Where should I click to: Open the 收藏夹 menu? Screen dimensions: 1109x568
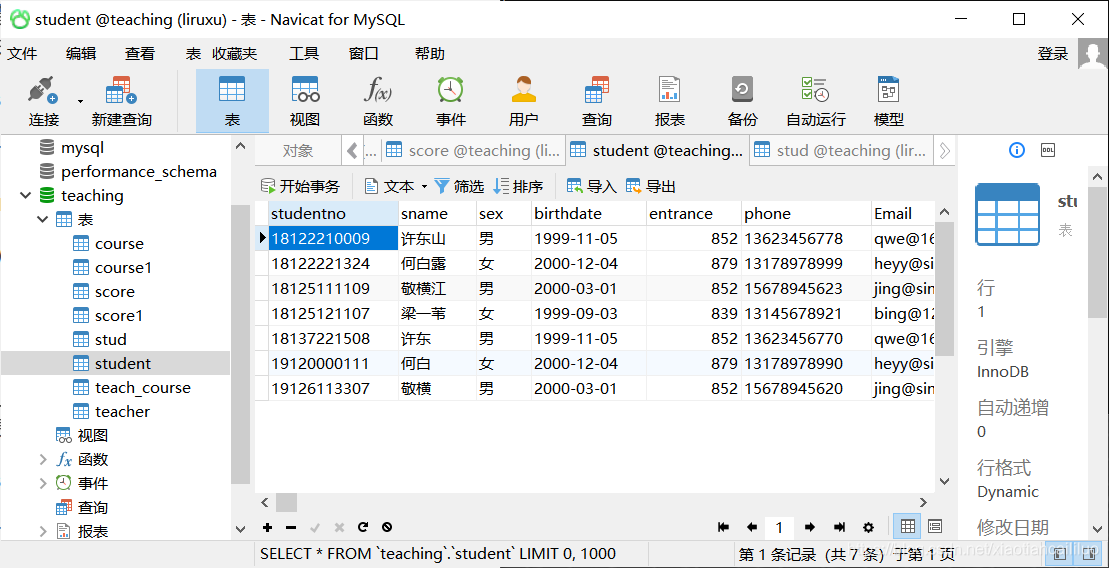pyautogui.click(x=235, y=54)
